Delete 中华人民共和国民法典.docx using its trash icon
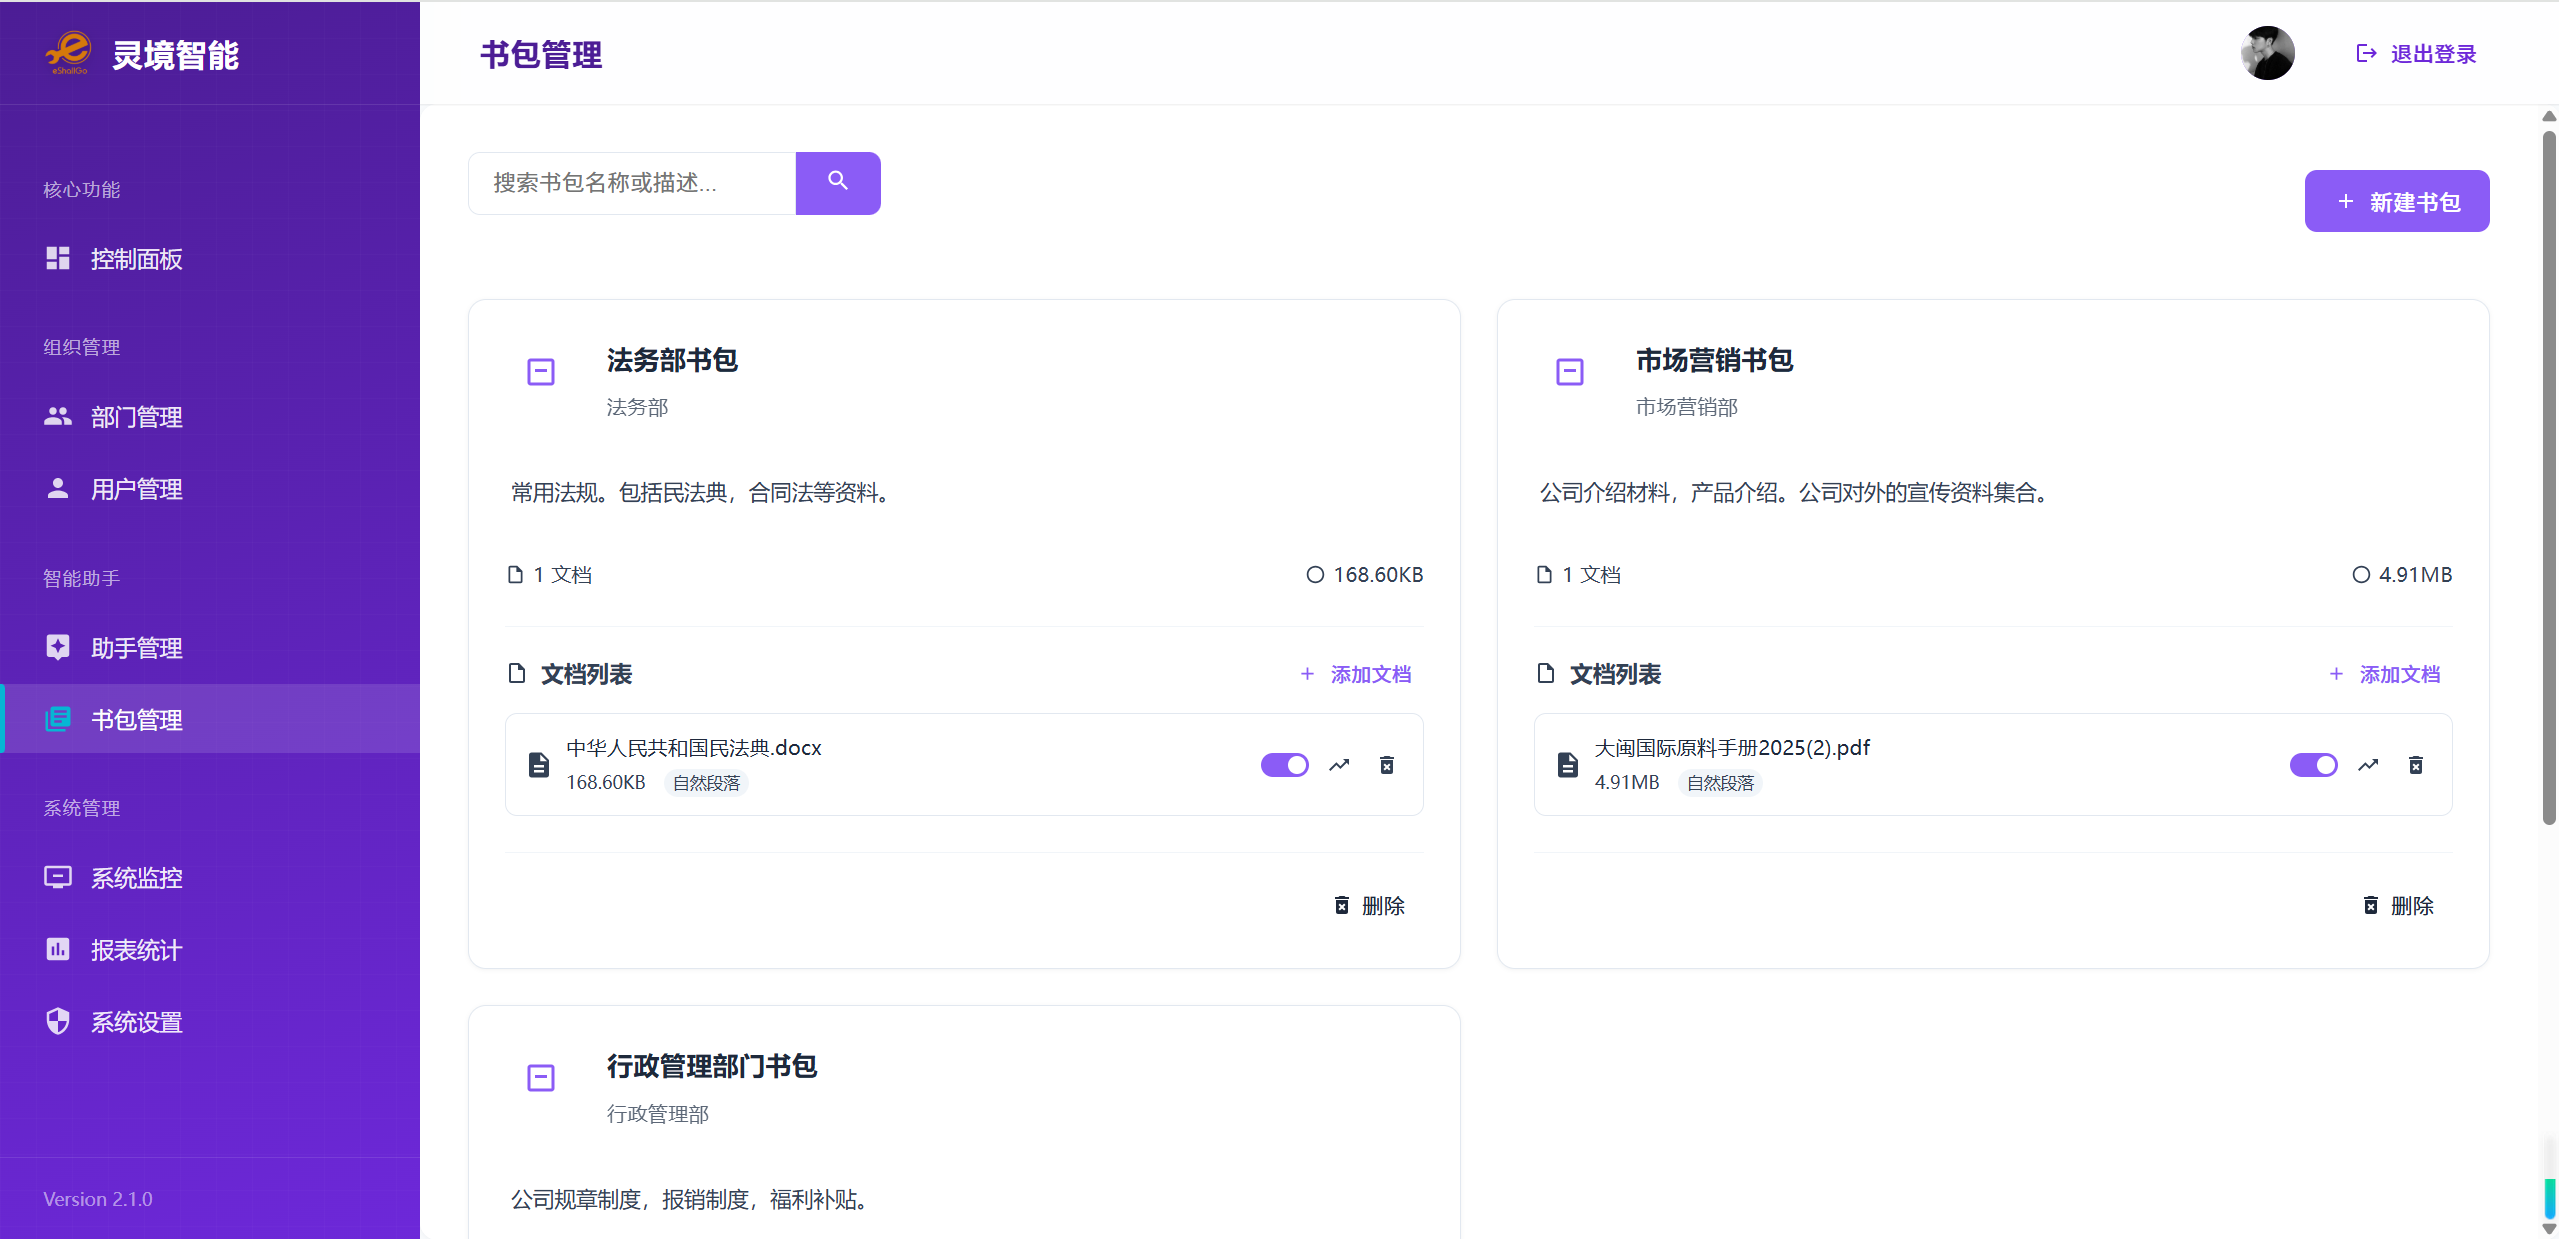2559x1239 pixels. coord(1386,765)
